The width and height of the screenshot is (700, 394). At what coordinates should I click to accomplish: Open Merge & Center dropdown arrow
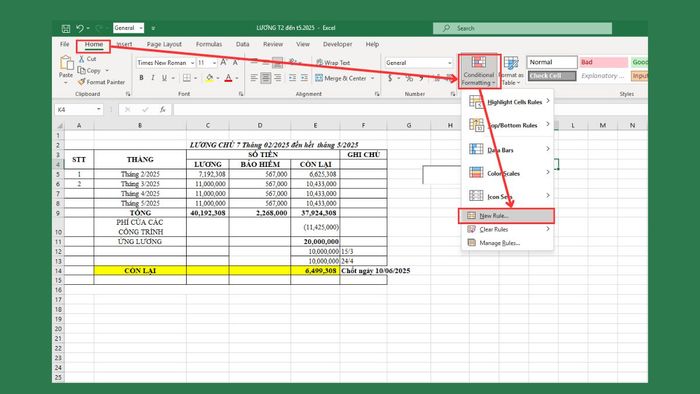point(373,78)
